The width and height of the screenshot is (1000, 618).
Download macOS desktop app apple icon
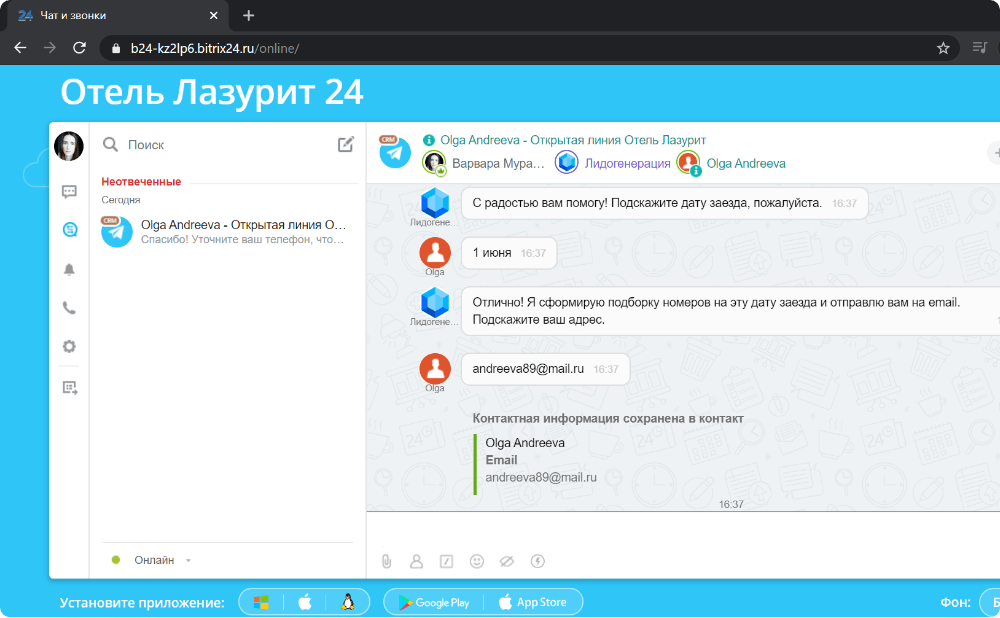click(305, 602)
